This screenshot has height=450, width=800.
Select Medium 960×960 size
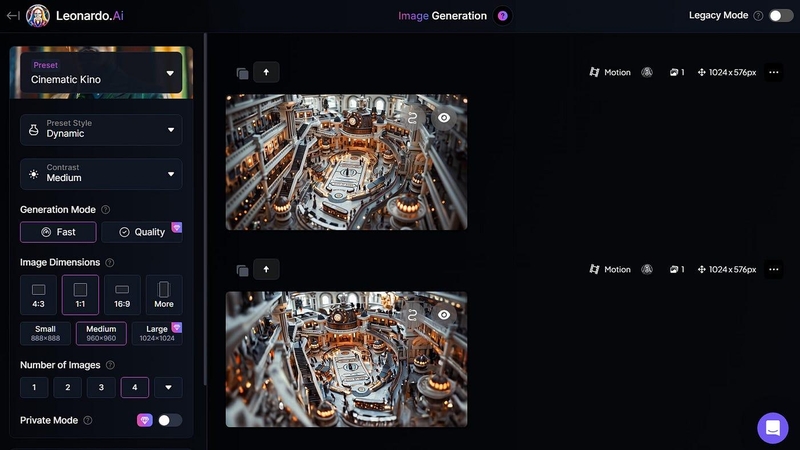click(101, 334)
